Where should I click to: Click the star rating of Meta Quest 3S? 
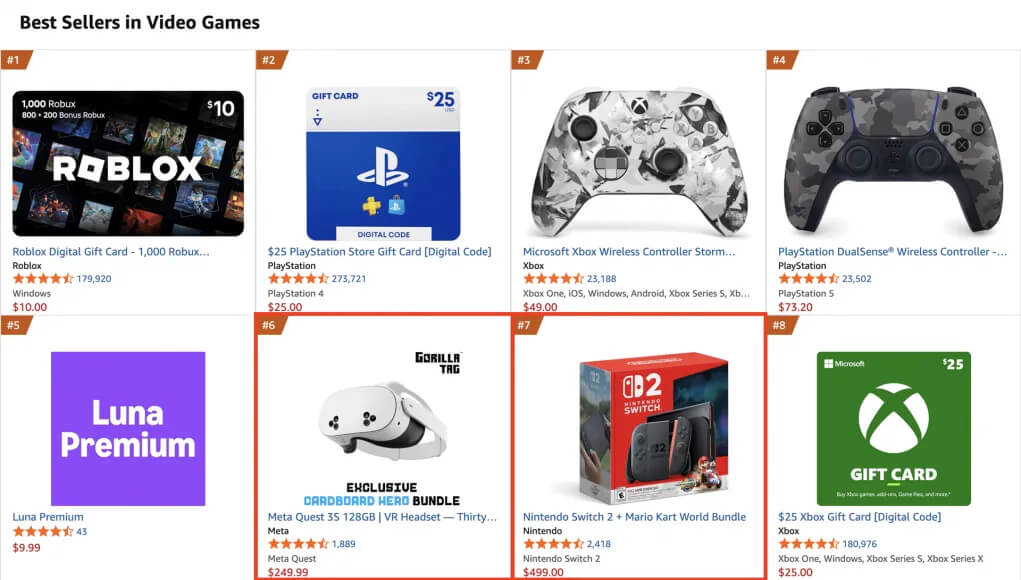pyautogui.click(x=298, y=544)
